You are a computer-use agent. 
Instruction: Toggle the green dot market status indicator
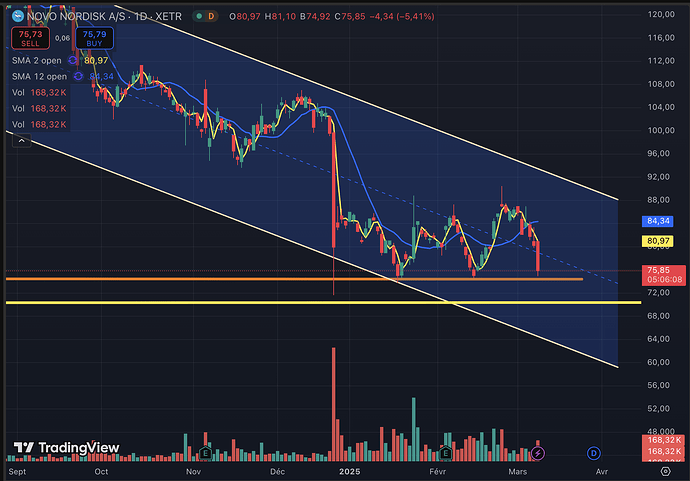[199, 16]
